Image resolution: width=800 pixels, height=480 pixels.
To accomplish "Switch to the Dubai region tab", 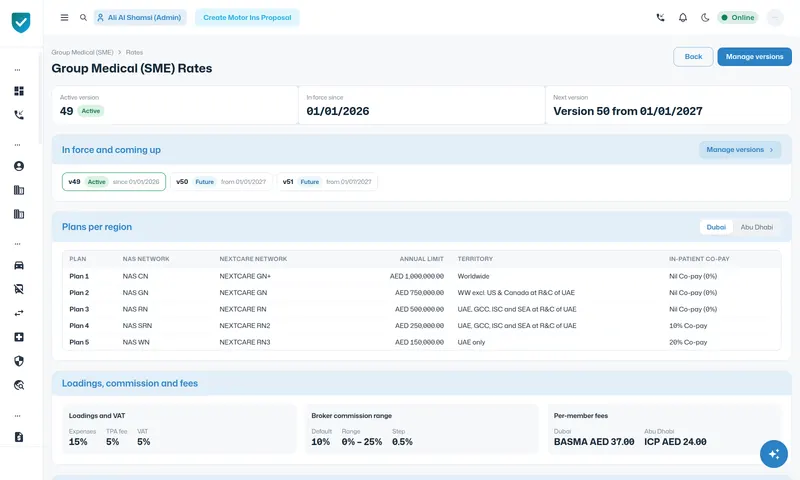I will [716, 227].
